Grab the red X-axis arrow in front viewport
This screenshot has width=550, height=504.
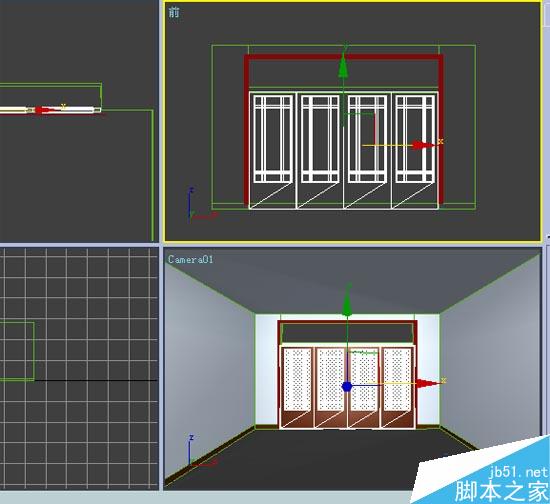click(424, 145)
